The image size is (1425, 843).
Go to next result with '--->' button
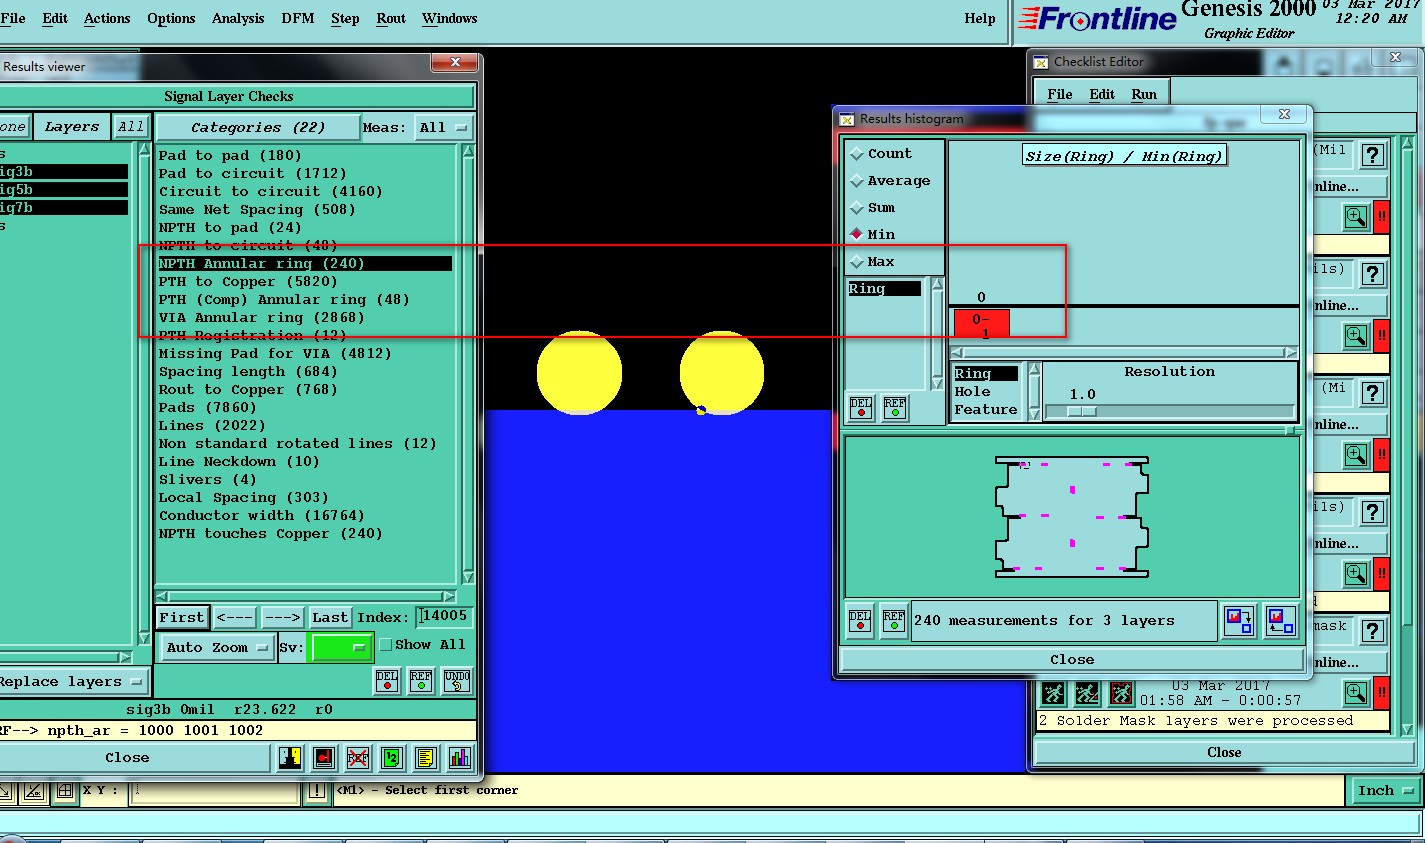click(x=282, y=618)
